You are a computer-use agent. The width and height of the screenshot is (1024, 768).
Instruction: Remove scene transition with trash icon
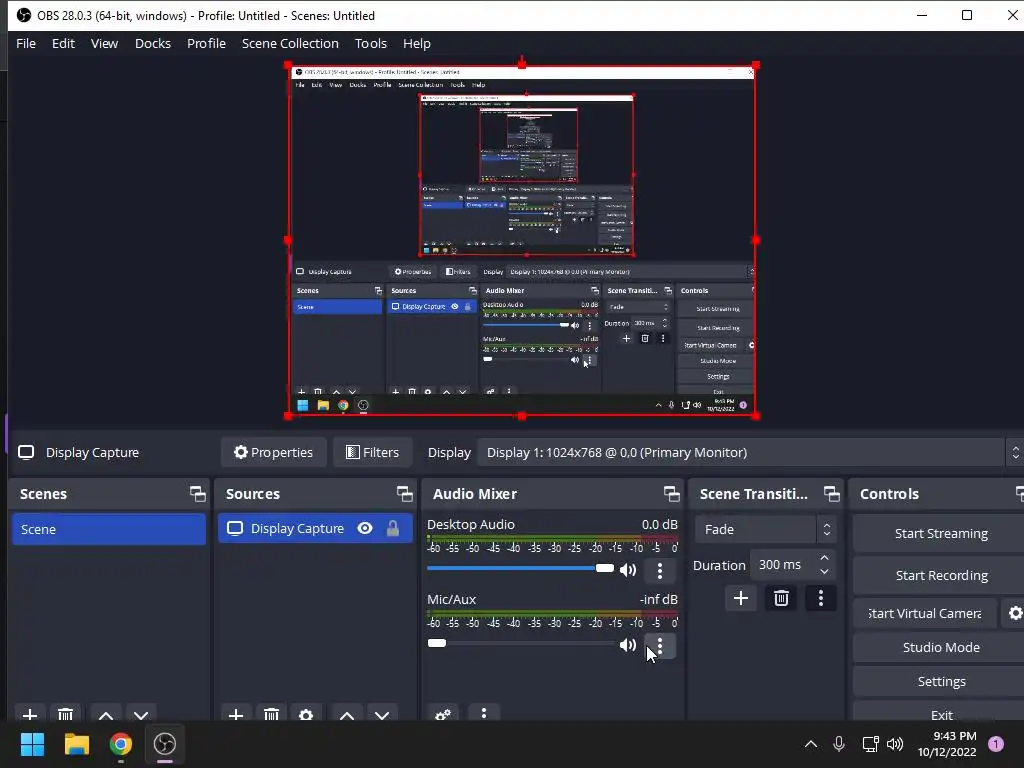pyautogui.click(x=781, y=598)
